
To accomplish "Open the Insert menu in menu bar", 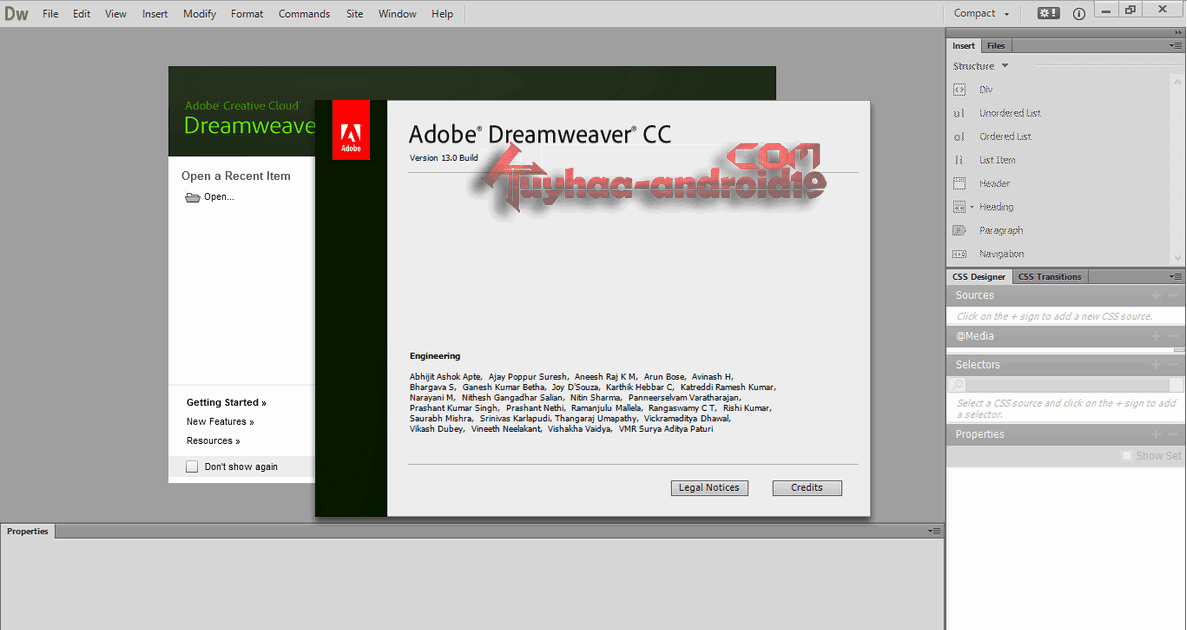I will click(x=155, y=14).
